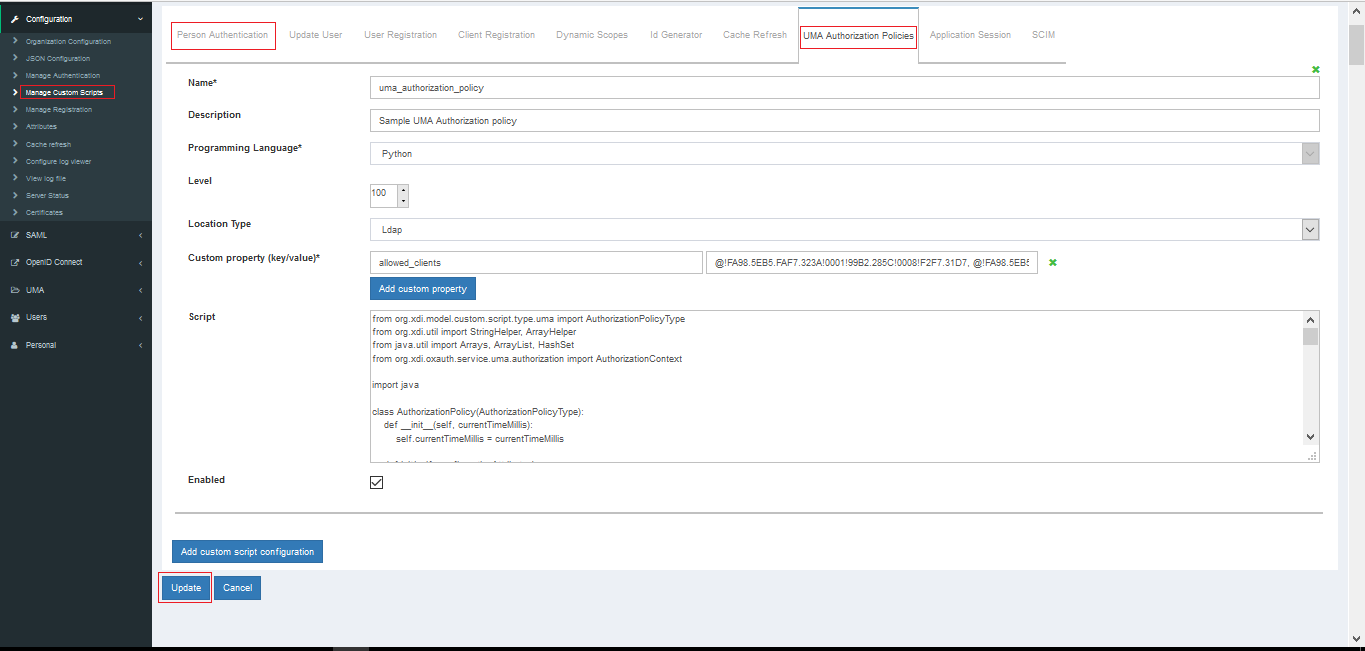
Task: Remove the allowed_clients custom property with green X
Action: [x=1053, y=263]
